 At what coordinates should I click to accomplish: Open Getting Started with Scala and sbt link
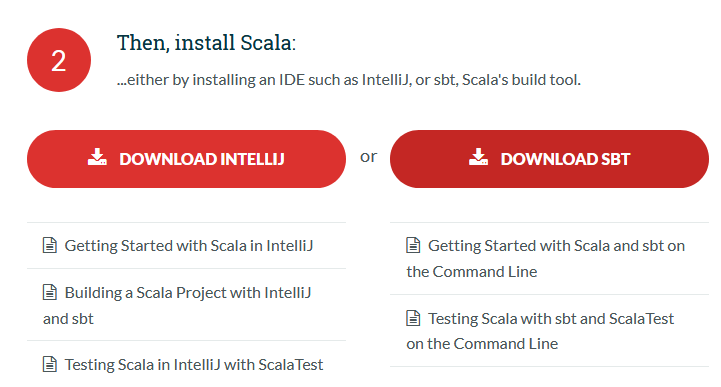point(546,258)
